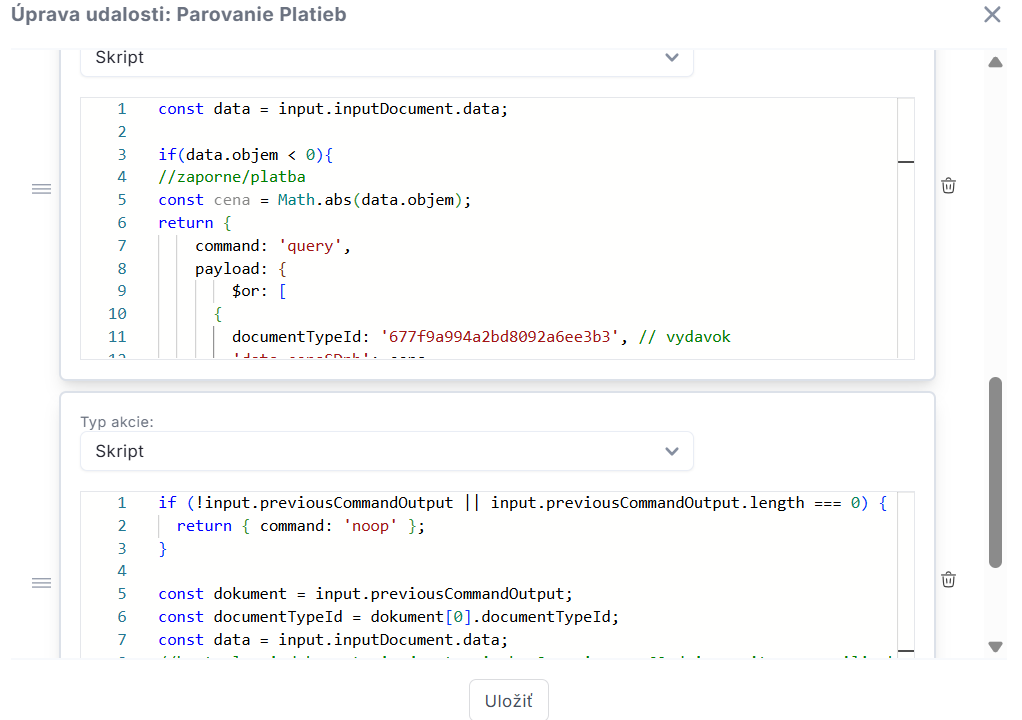Click the documentTypeId string on line 11

pyautogui.click(x=500, y=337)
